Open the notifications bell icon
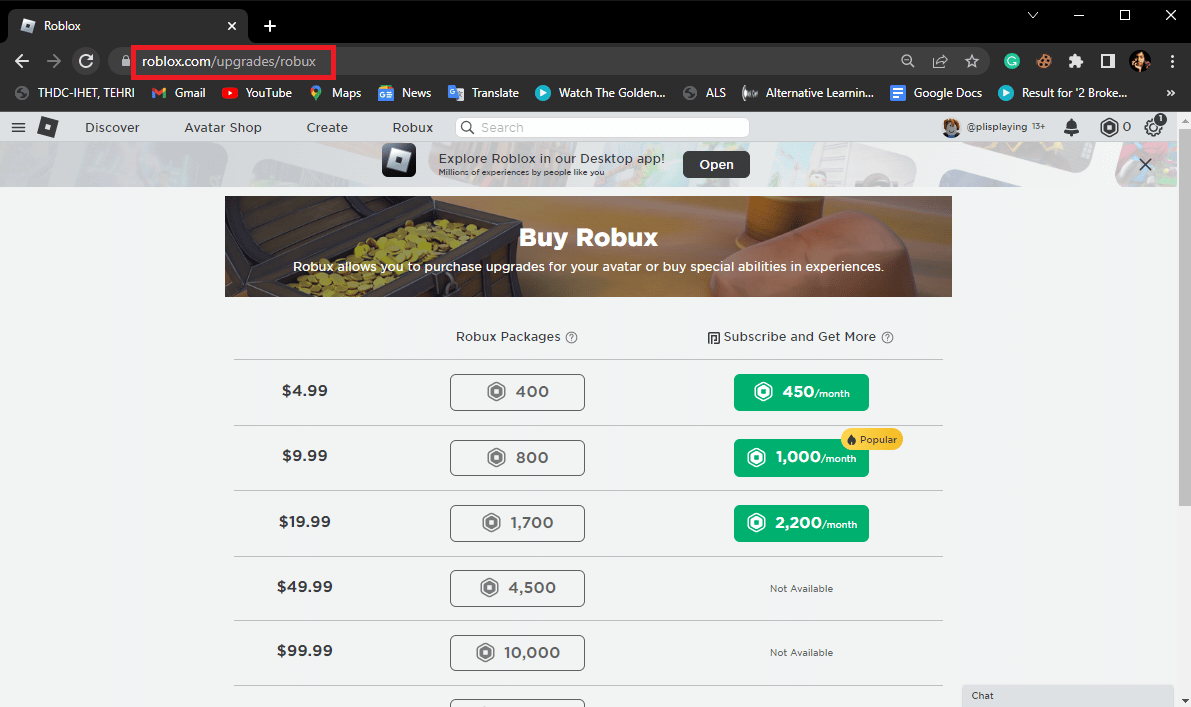This screenshot has height=707, width=1191. (1071, 128)
